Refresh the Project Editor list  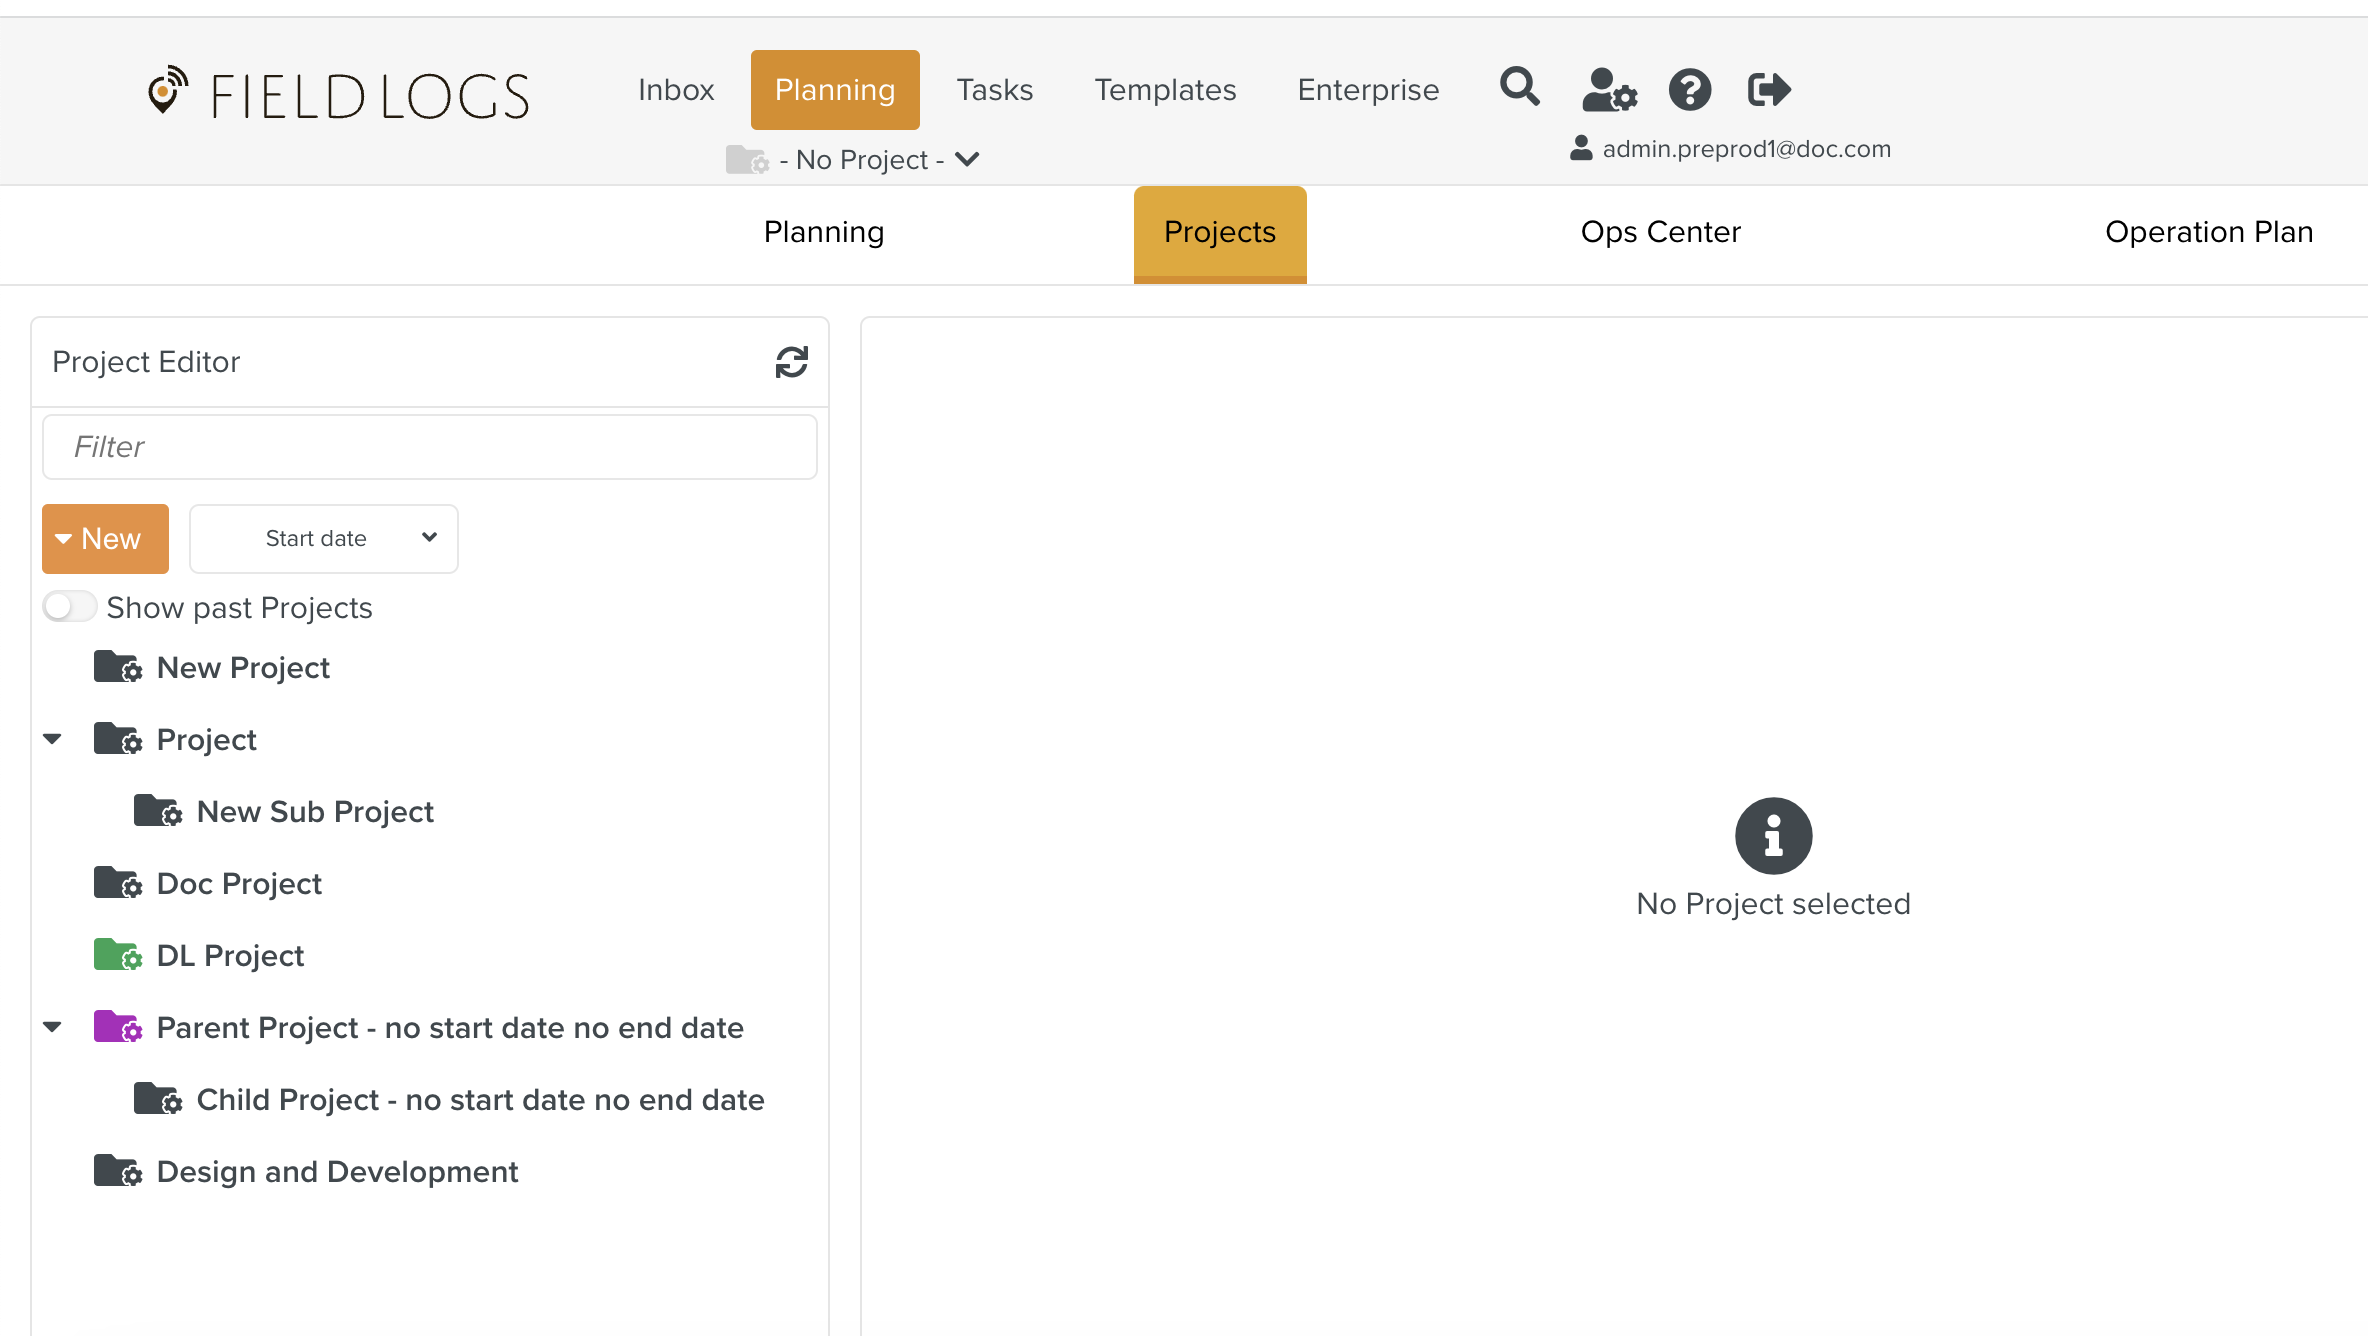791,362
